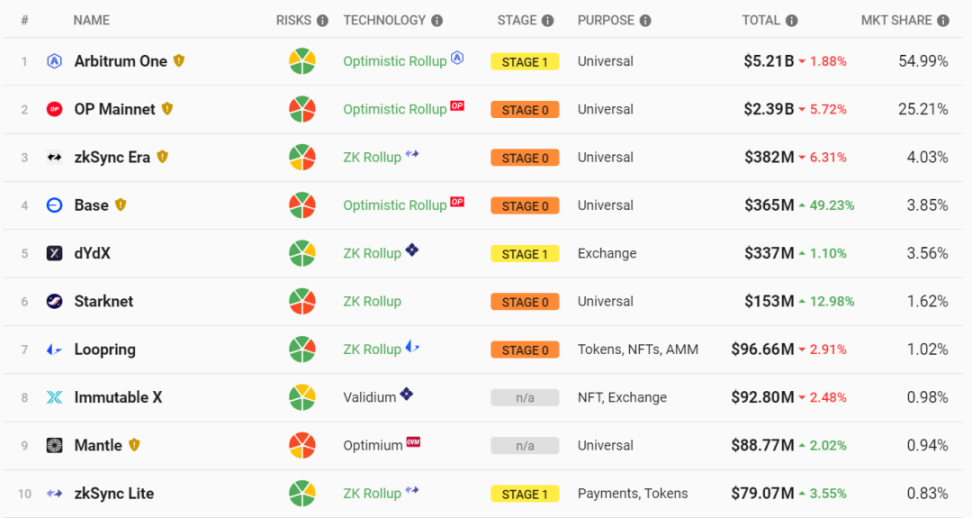Click the TECHNOLOGY column header label
This screenshot has height=518, width=972.
tap(384, 20)
